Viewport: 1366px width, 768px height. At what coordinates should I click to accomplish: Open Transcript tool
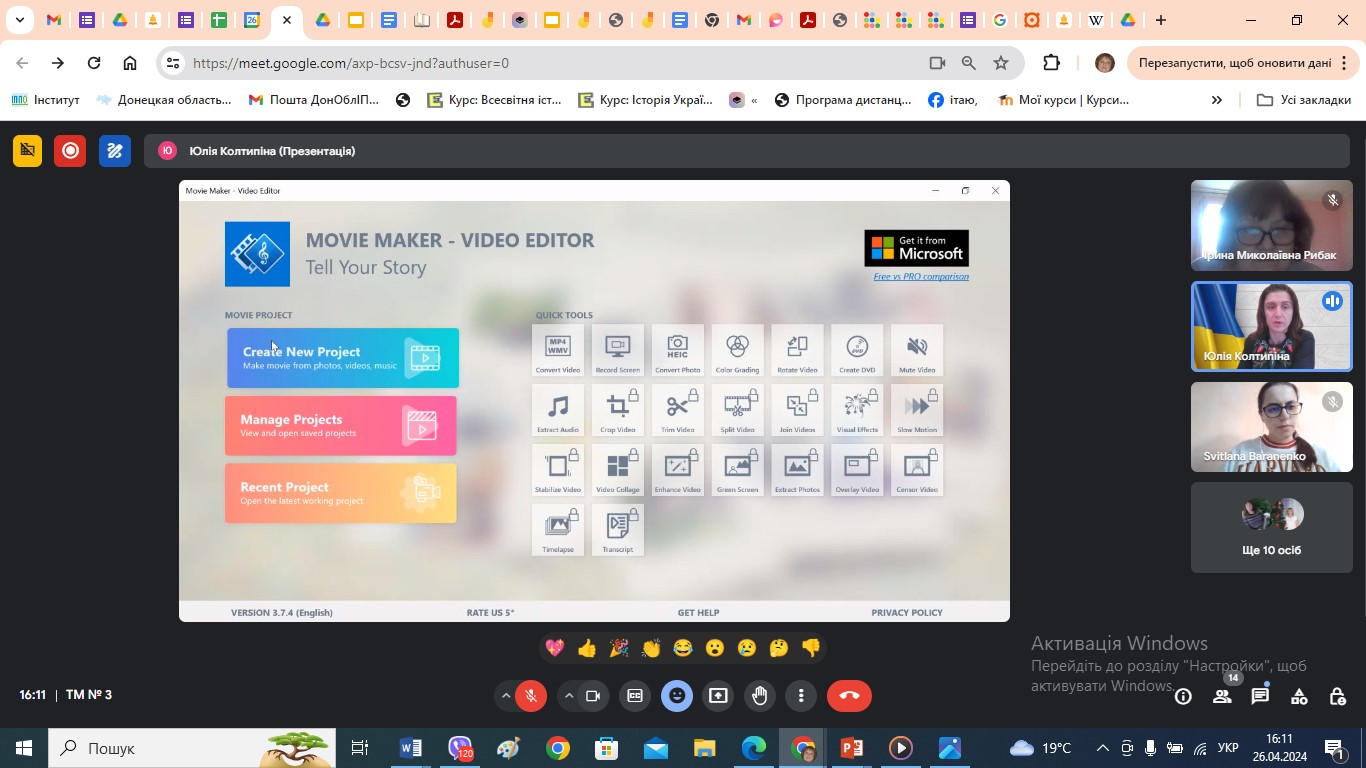[x=618, y=530]
